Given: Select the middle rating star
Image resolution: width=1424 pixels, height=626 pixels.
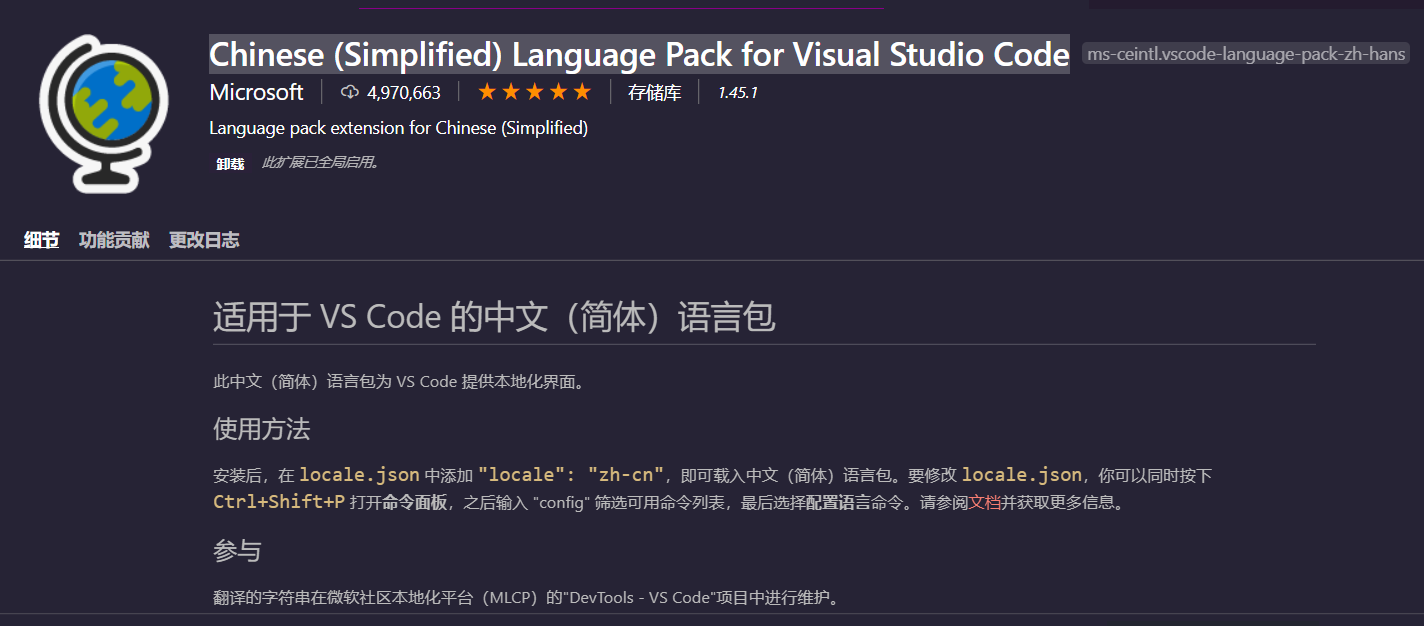Looking at the screenshot, I should click(x=533, y=91).
